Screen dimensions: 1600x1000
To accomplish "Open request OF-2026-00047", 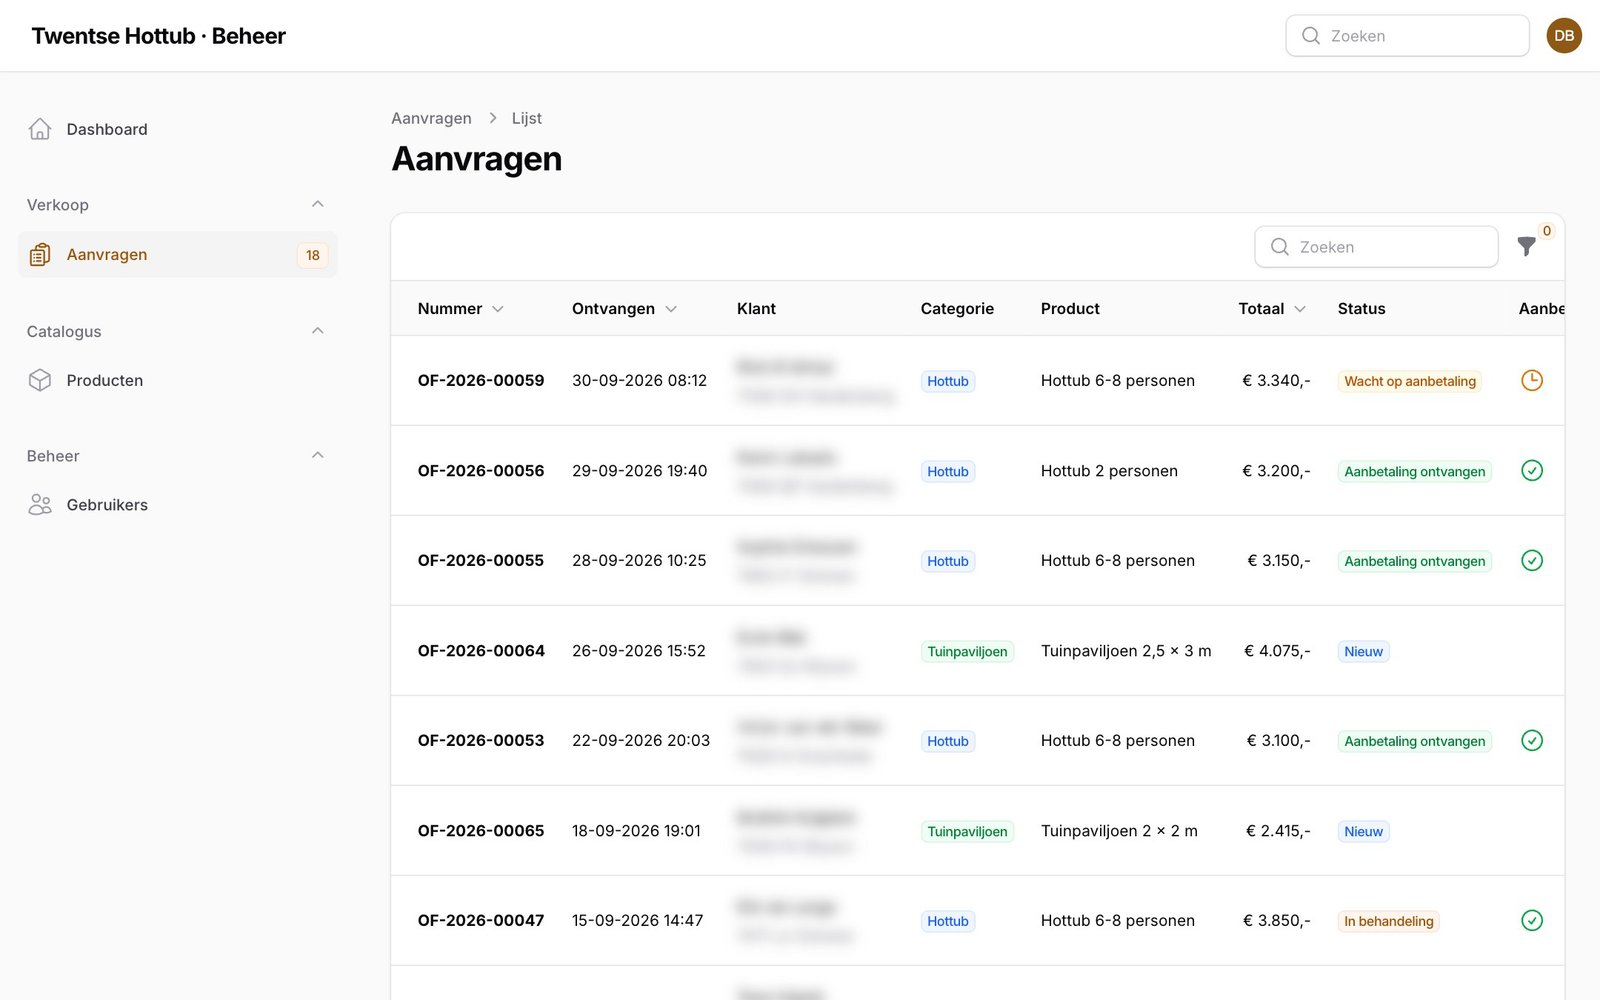I will [481, 921].
